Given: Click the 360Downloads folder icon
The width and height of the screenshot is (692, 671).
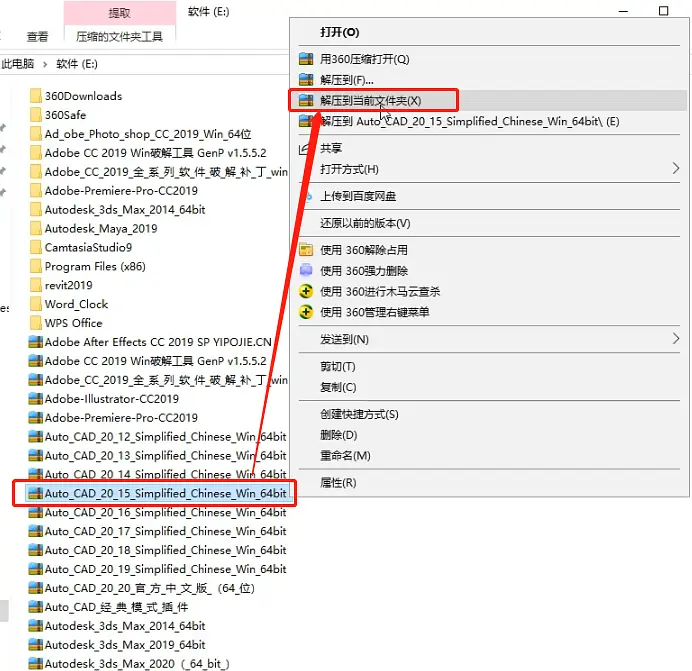Looking at the screenshot, I should [x=36, y=96].
